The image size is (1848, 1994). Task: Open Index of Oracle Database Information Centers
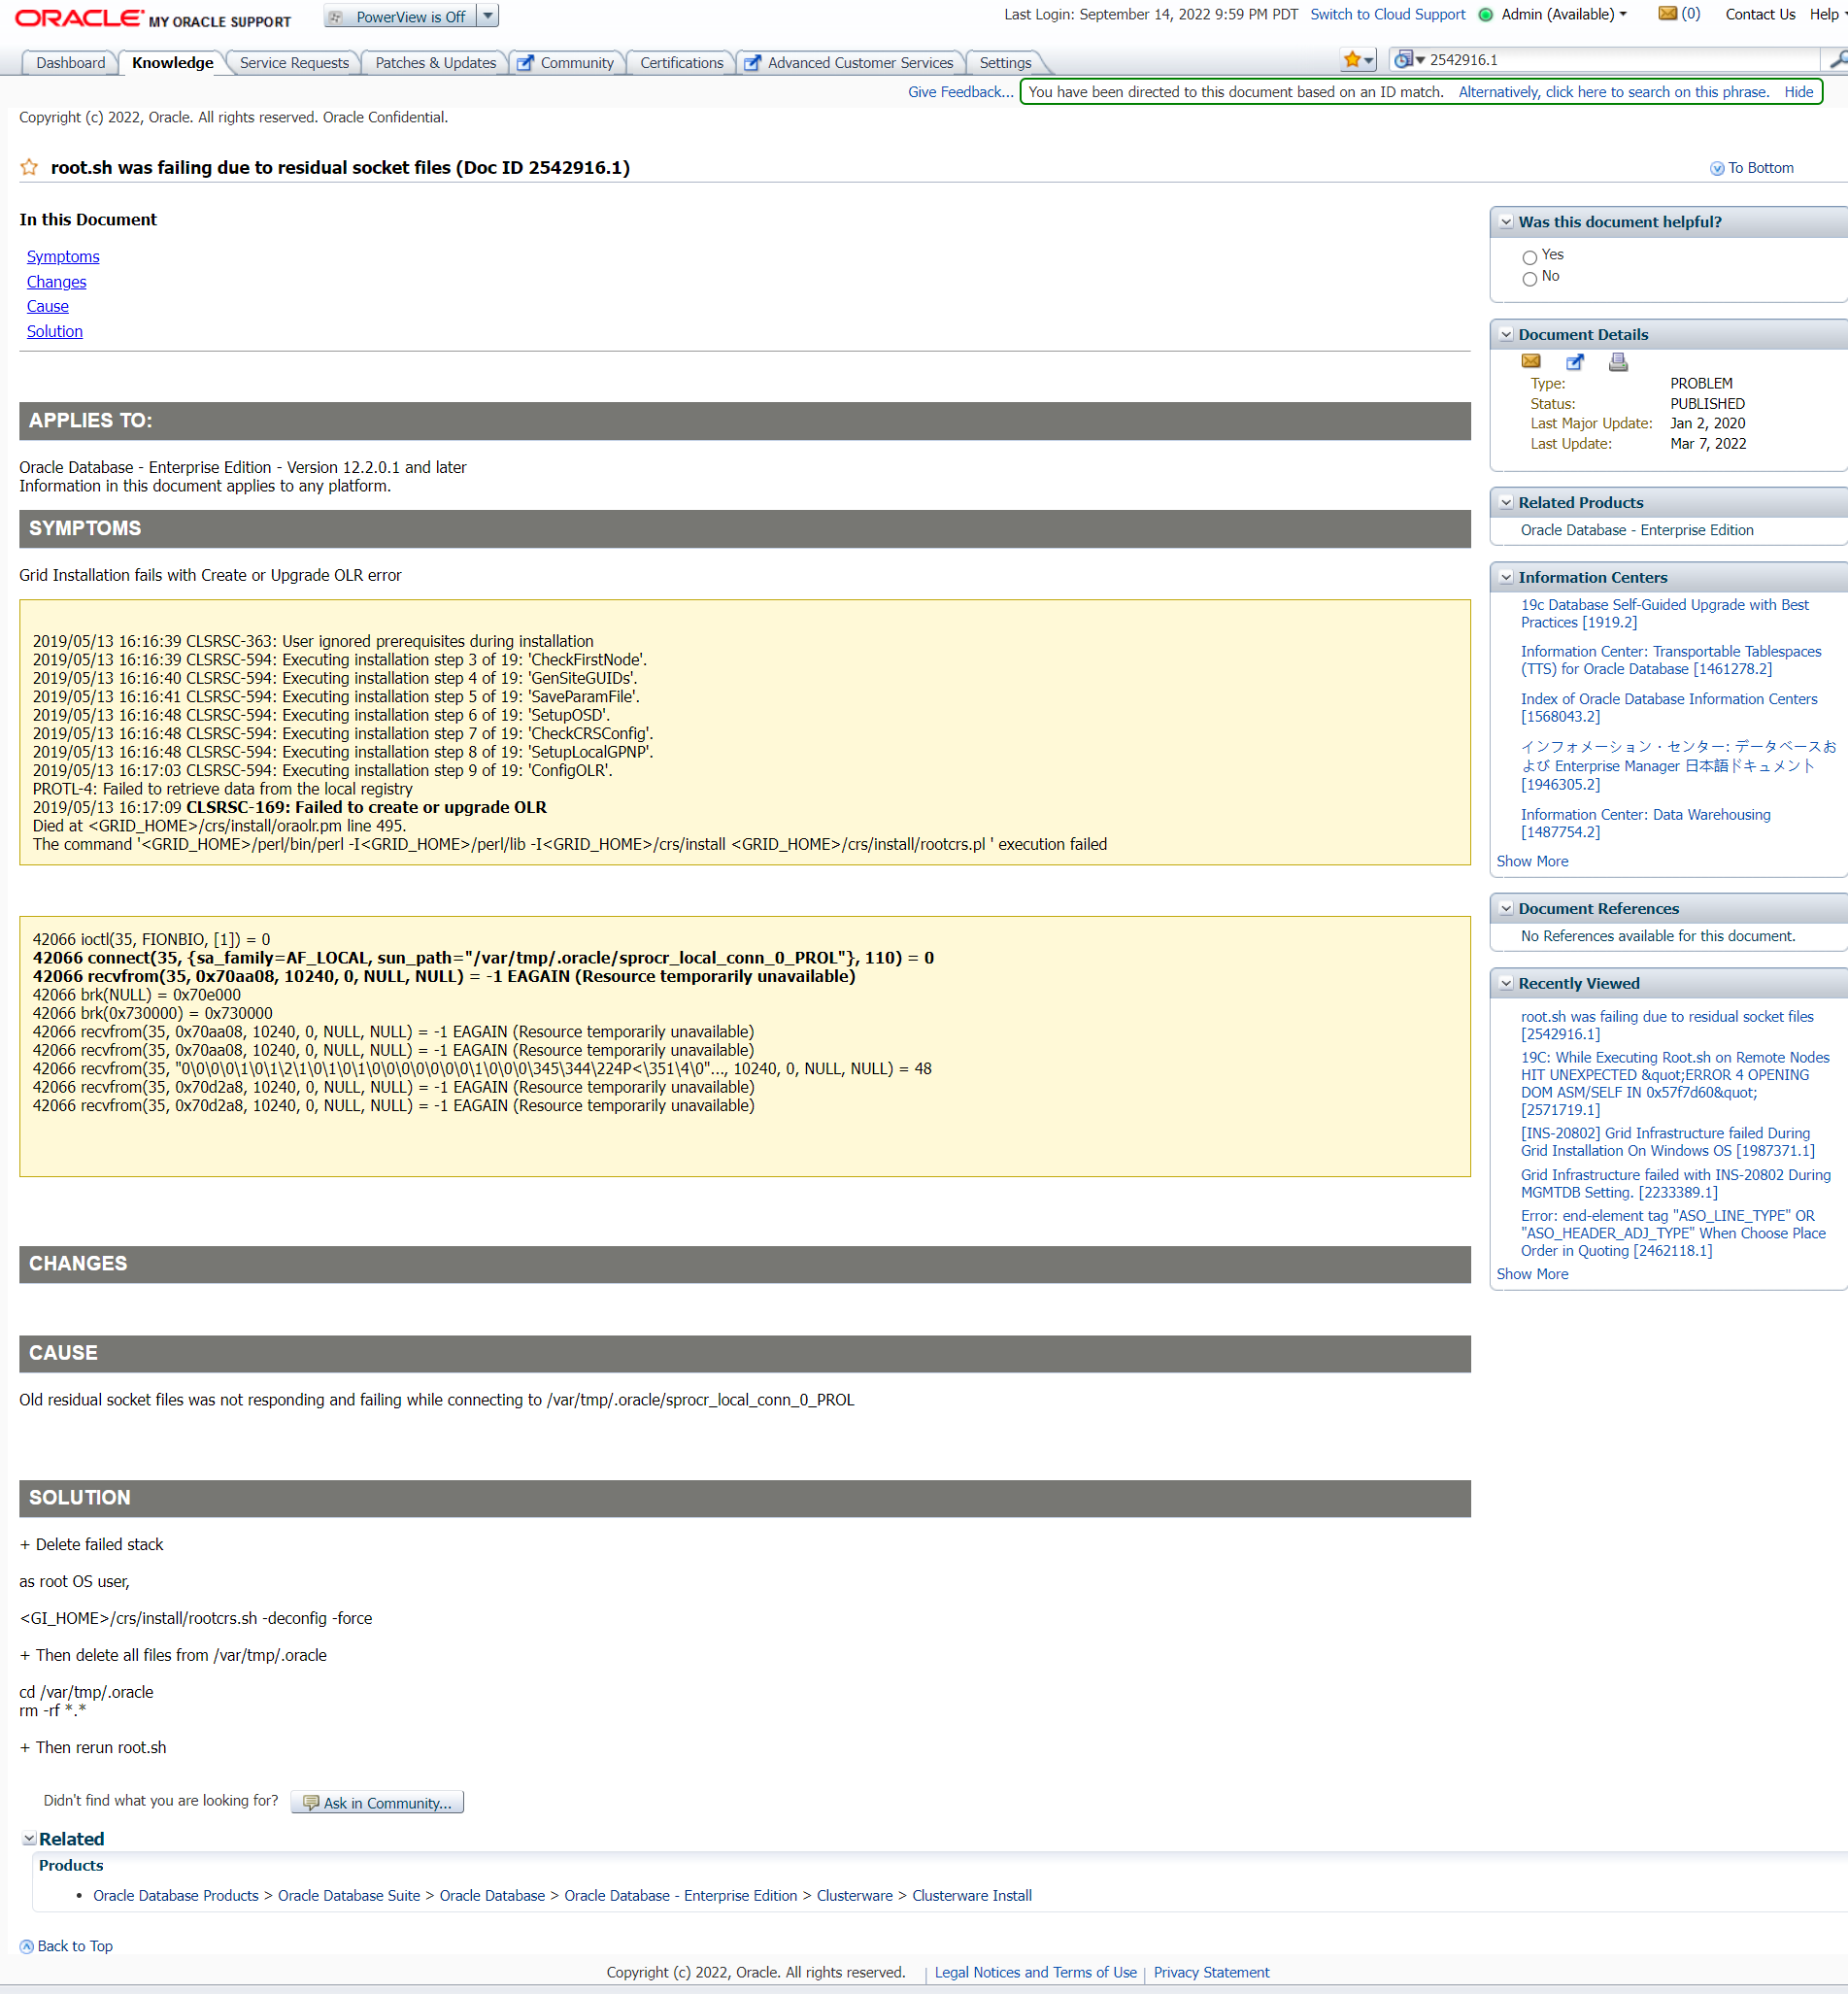1668,707
